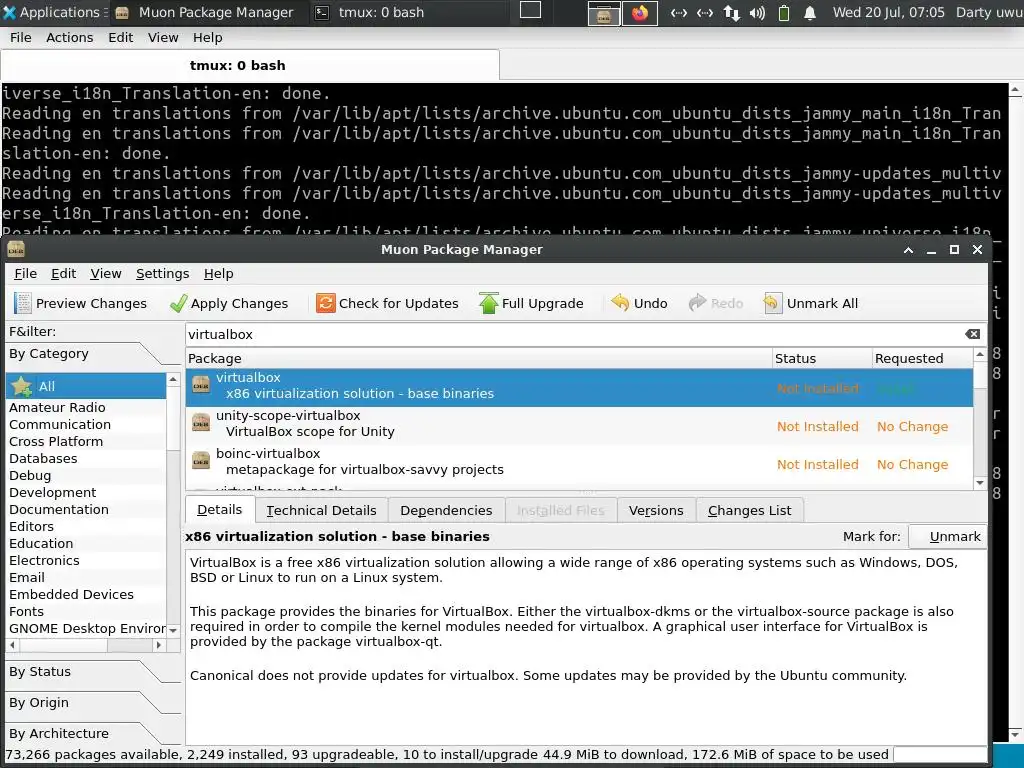This screenshot has height=768, width=1024.
Task: Undo the last marking
Action: (x=639, y=303)
